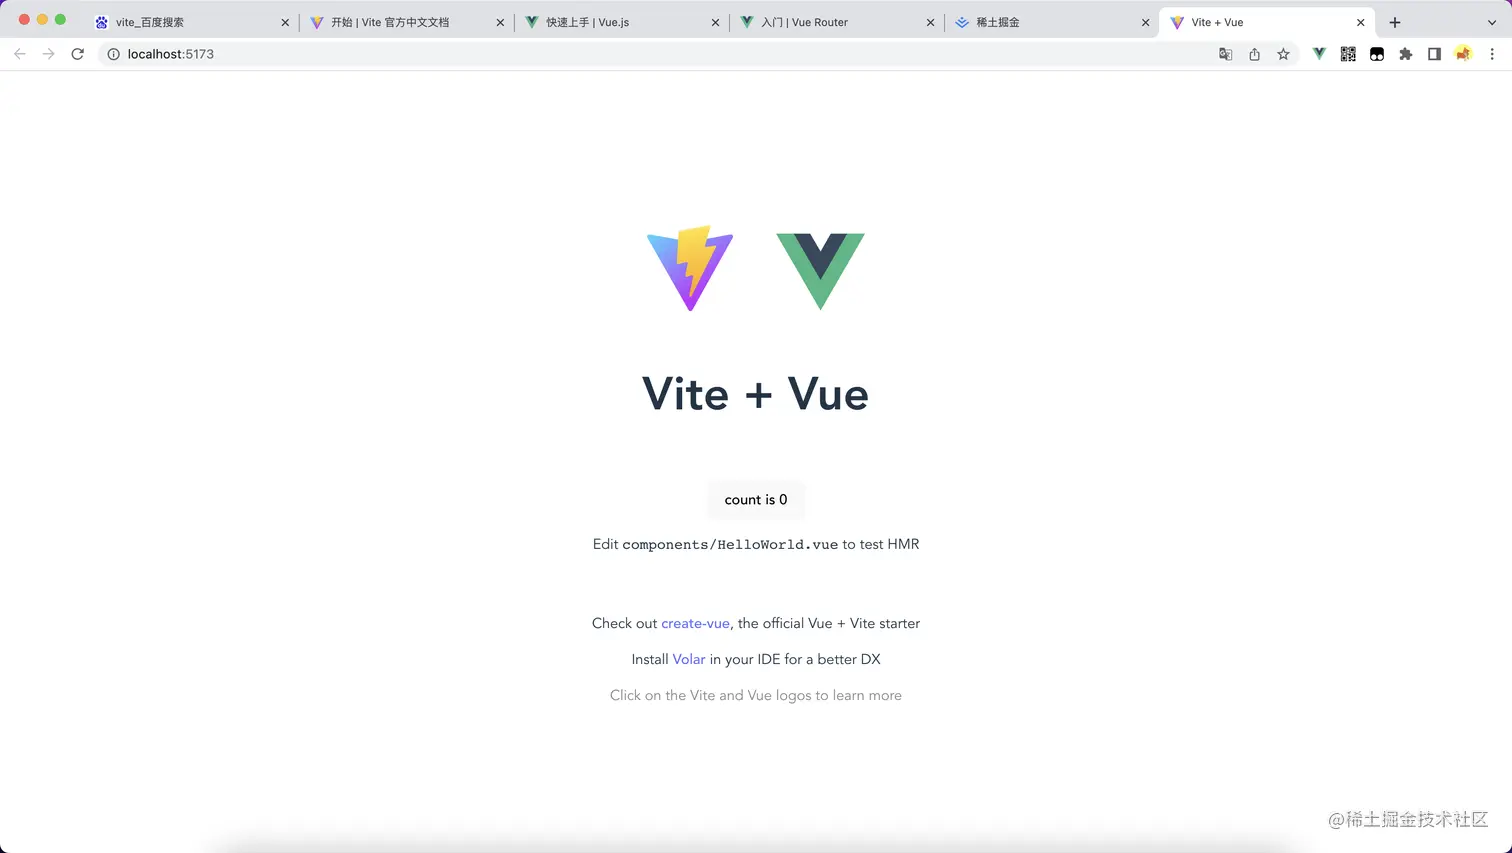The image size is (1512, 853).
Task: Open the create-vue link
Action: 695,623
